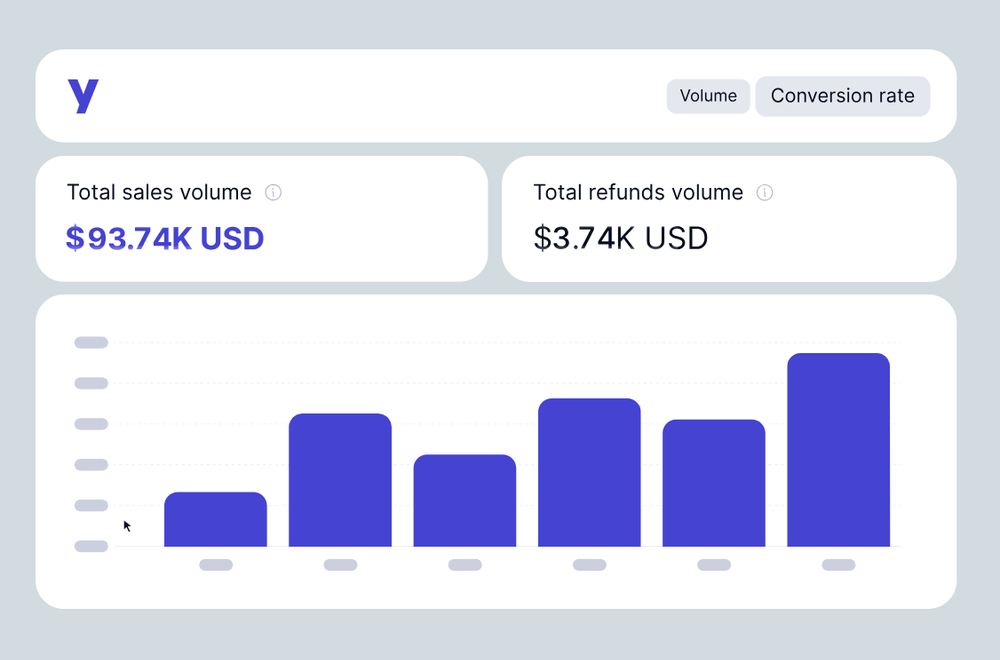Click the topmost y-axis label placeholder
Image resolution: width=1000 pixels, height=660 pixels.
(91, 343)
